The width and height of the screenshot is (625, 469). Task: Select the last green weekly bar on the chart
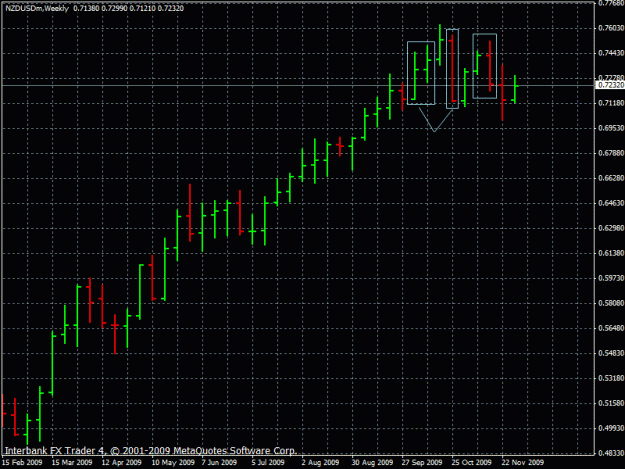point(515,89)
